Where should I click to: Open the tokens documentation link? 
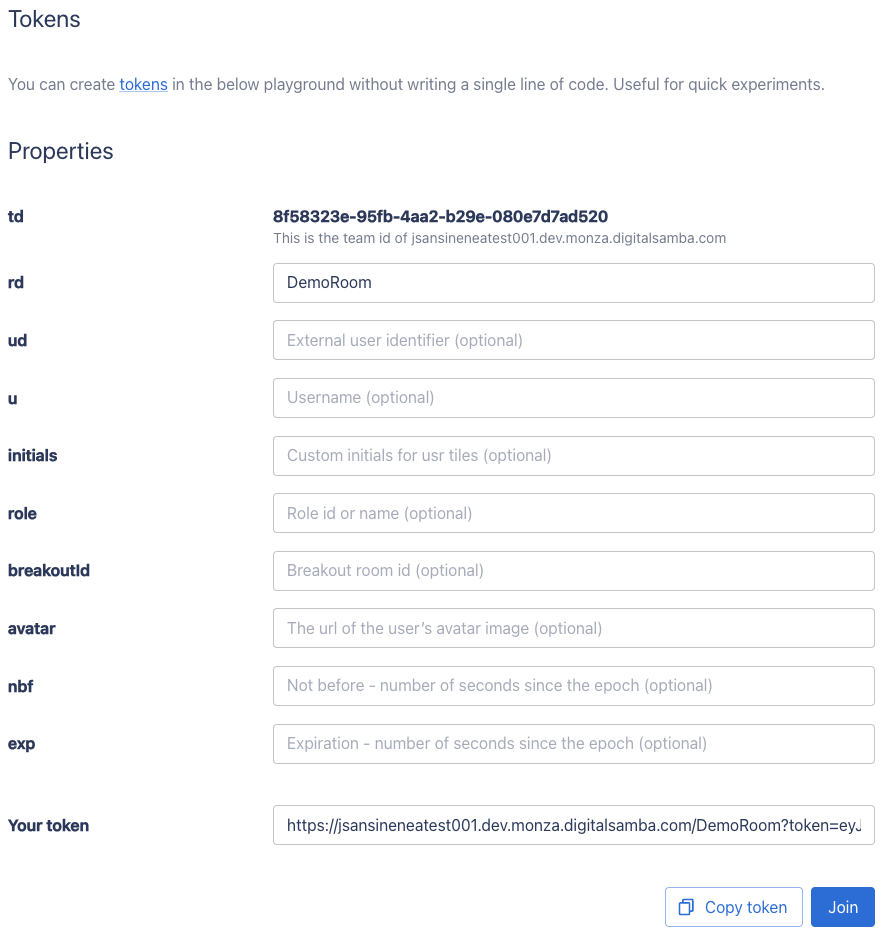pyautogui.click(x=143, y=85)
